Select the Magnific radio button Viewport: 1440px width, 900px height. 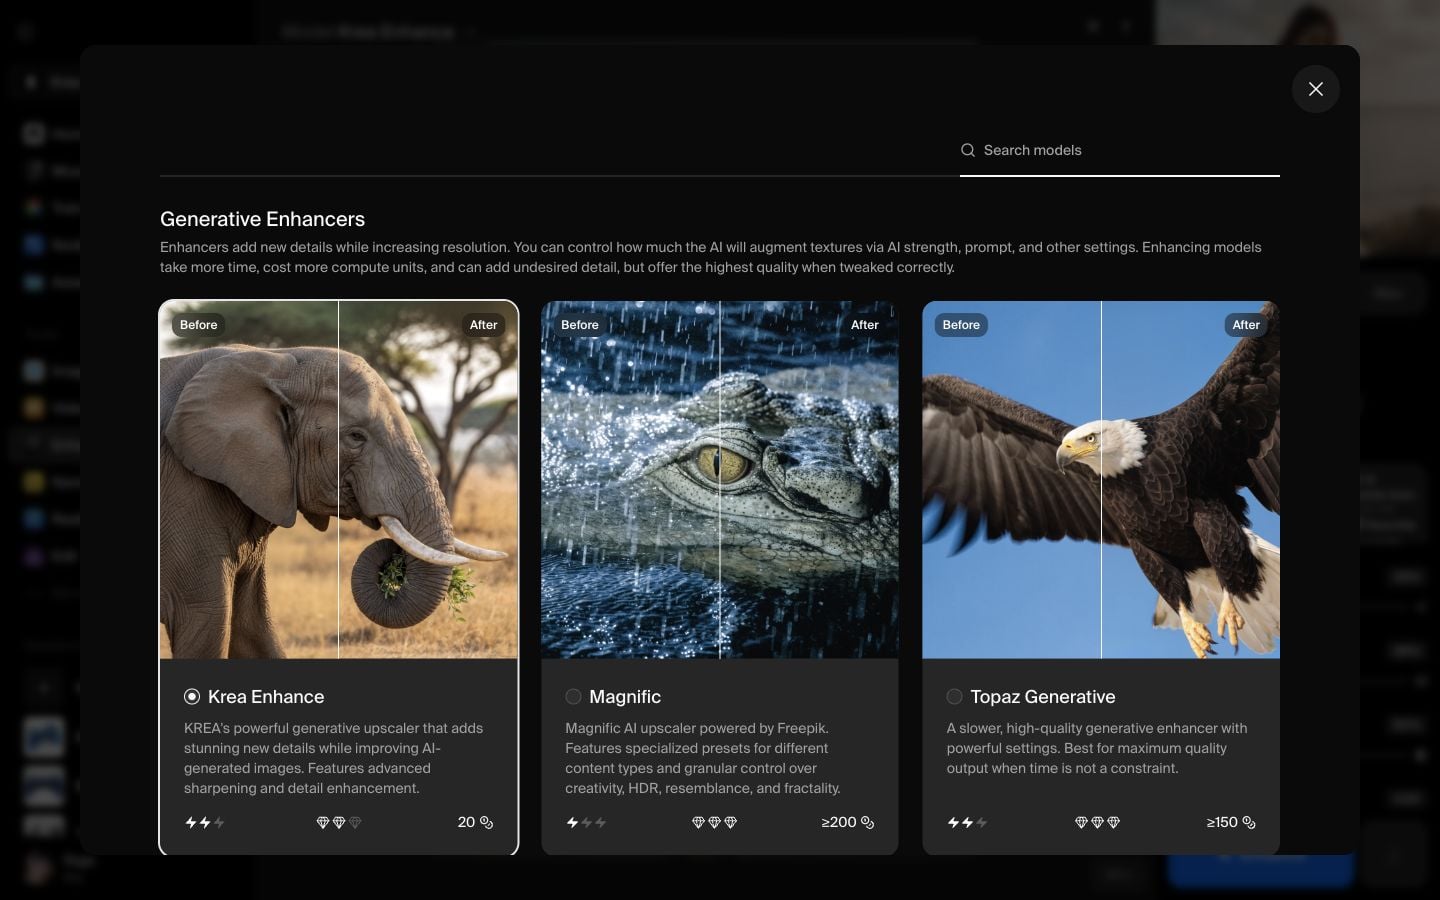(573, 697)
